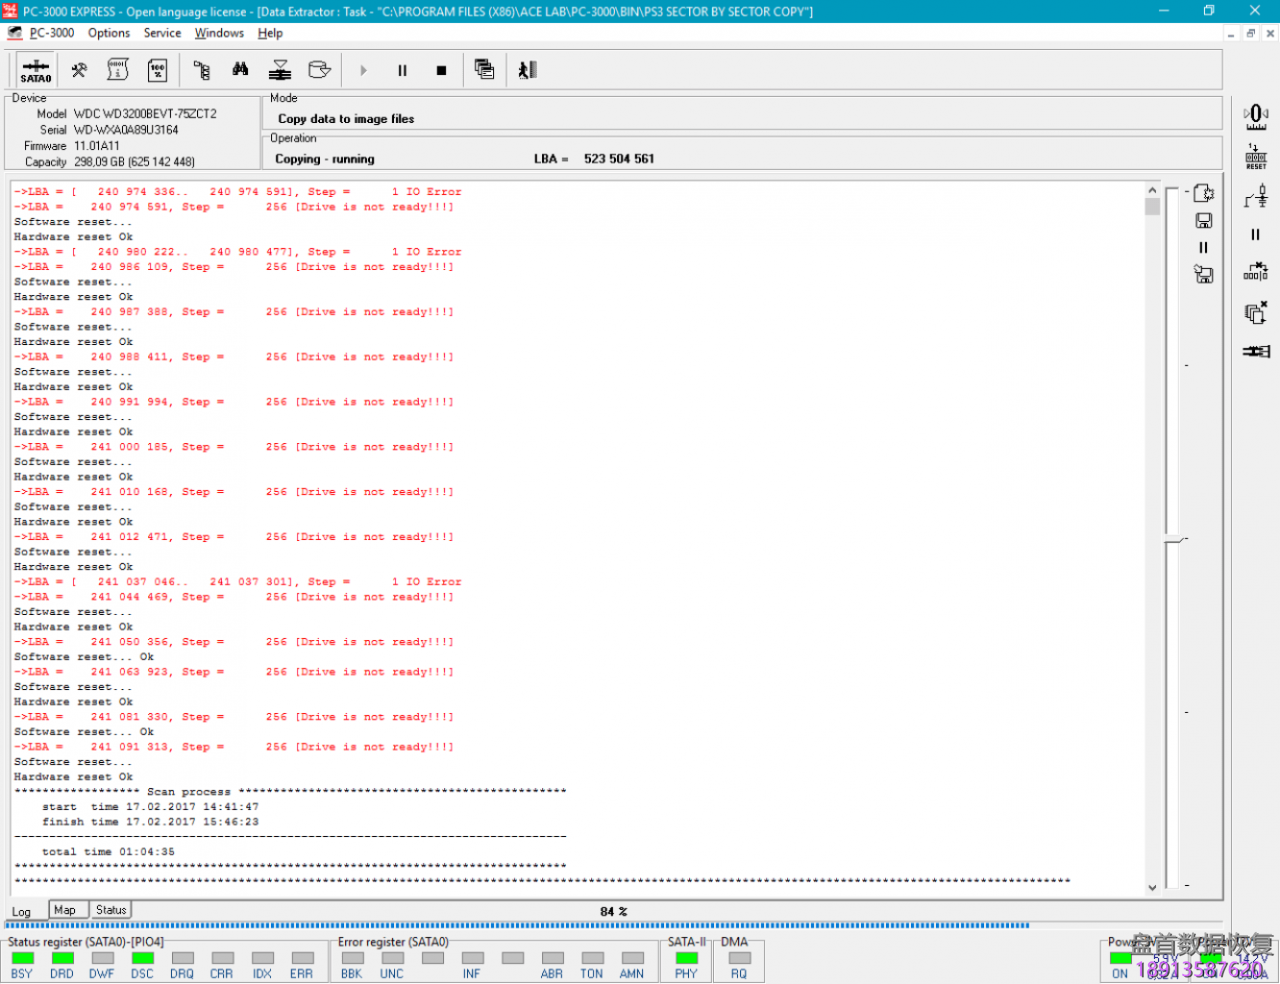This screenshot has width=1280, height=984.
Task: Open the hammer and wrench utilities tool
Action: tap(79, 70)
